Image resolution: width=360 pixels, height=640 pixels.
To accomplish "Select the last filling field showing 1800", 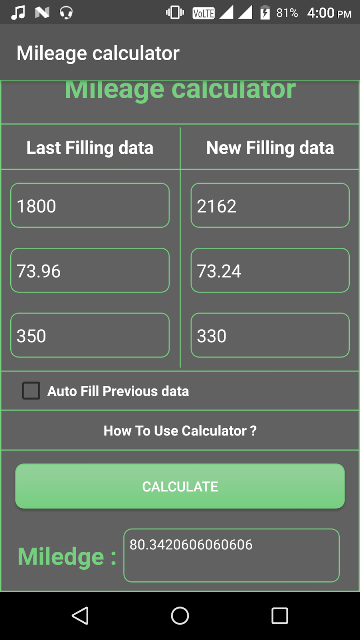I will [90, 205].
